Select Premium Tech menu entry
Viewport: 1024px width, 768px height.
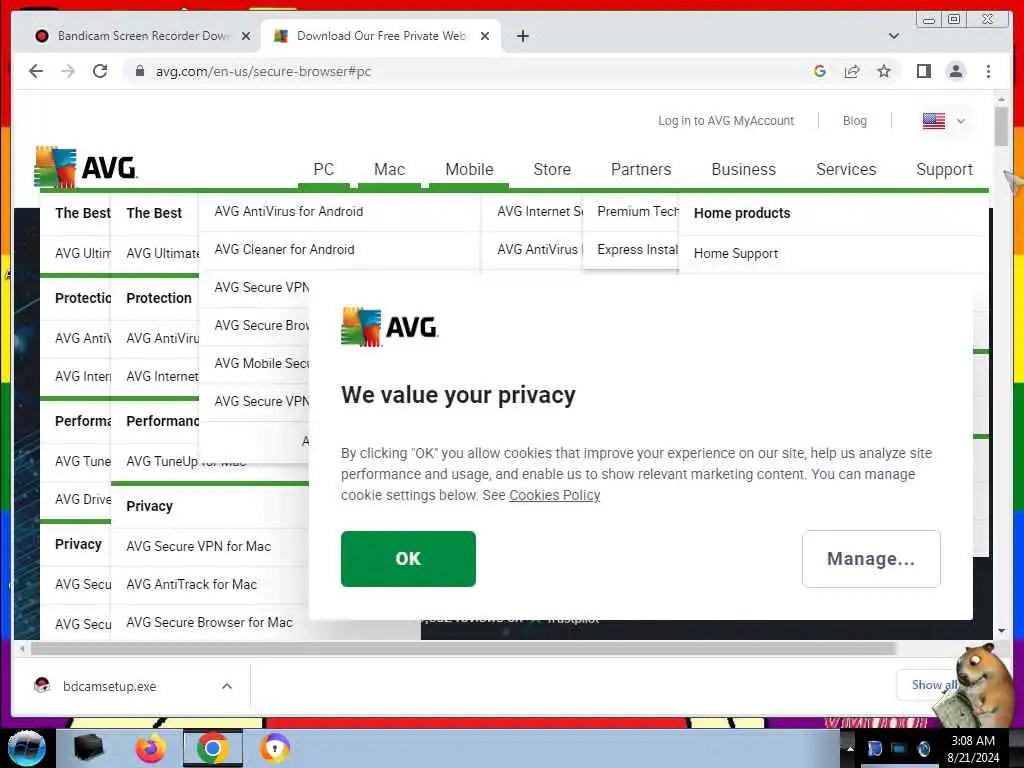(x=638, y=212)
